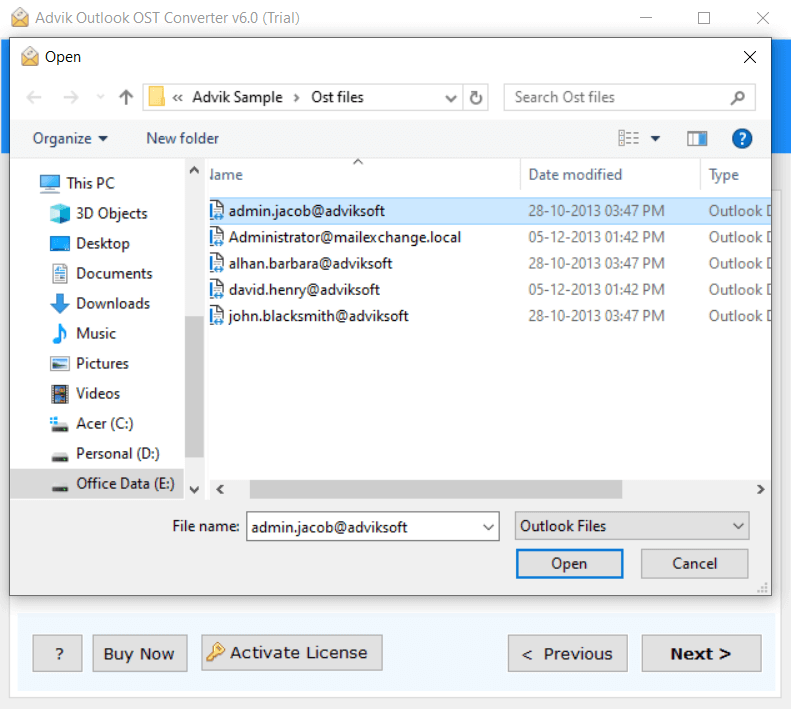The image size is (791, 709).
Task: Open the view options dropdown arrow
Action: tap(655, 138)
